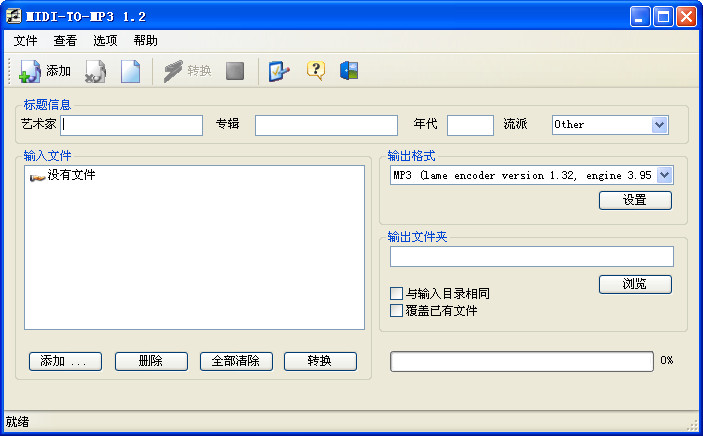Focus the 艺术家 artist input field
This screenshot has height=436, width=703.
(x=131, y=125)
